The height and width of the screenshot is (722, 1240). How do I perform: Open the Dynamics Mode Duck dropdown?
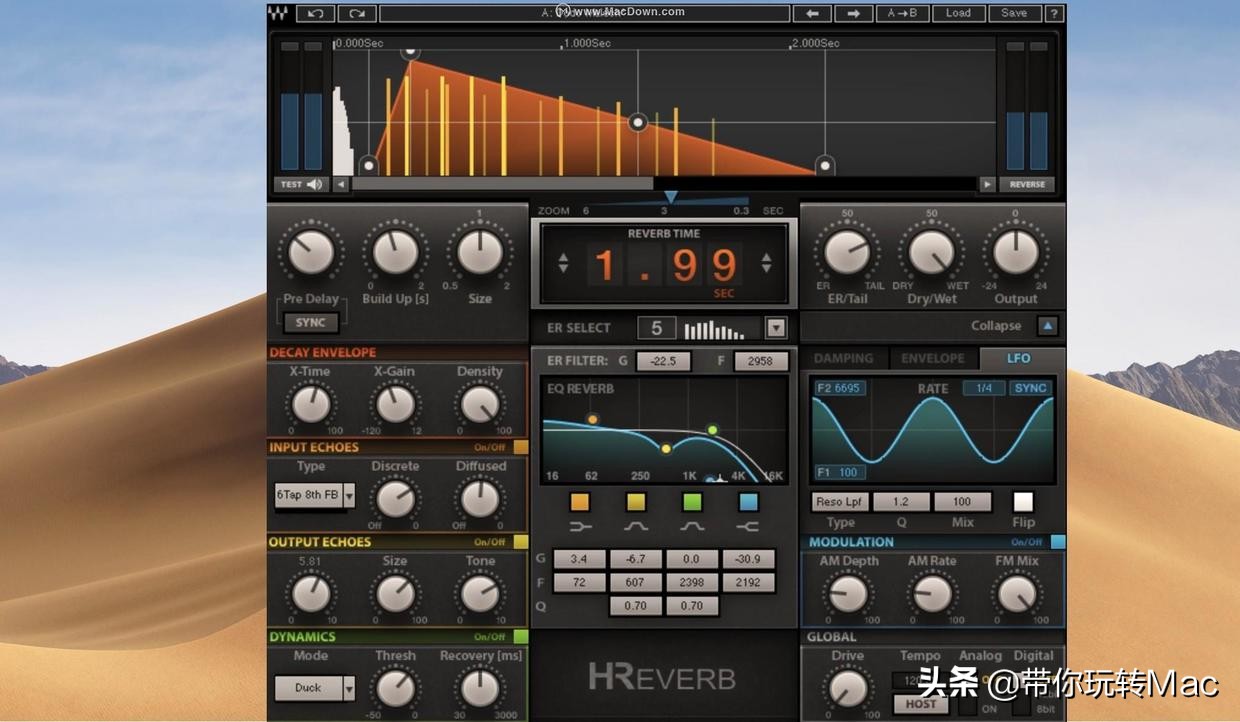point(349,688)
